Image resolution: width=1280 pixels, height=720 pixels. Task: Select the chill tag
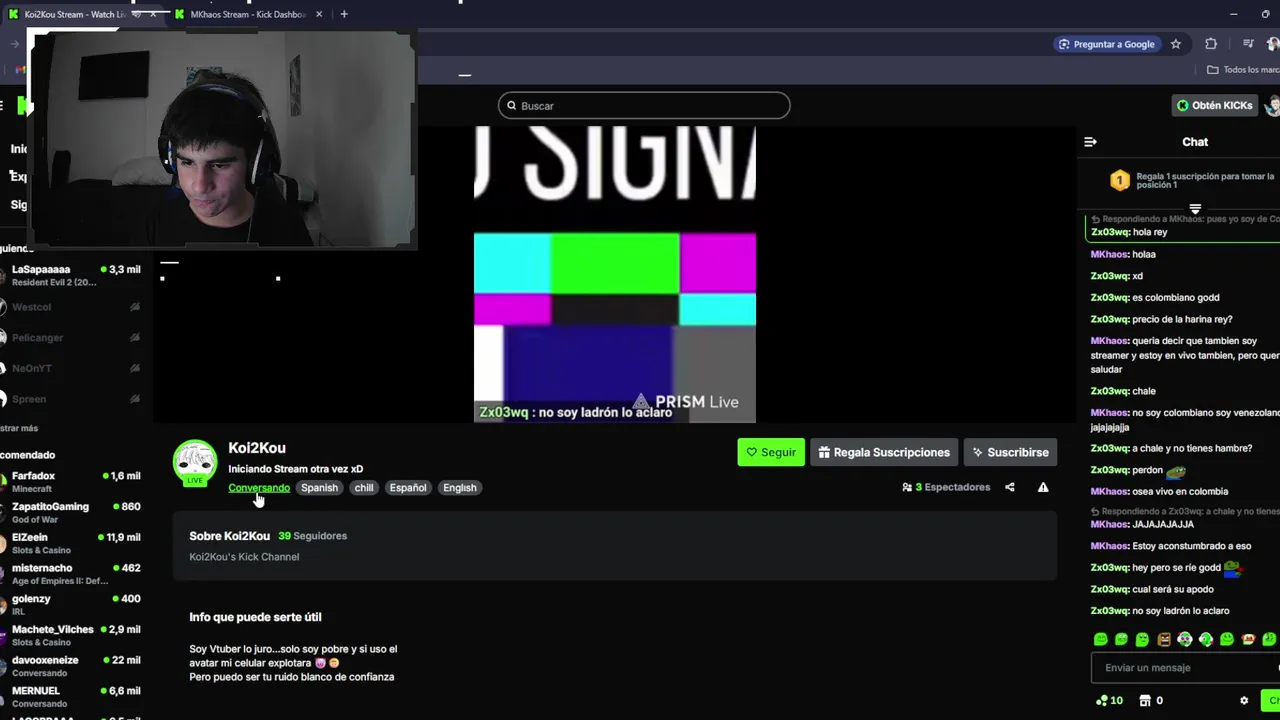pos(364,487)
